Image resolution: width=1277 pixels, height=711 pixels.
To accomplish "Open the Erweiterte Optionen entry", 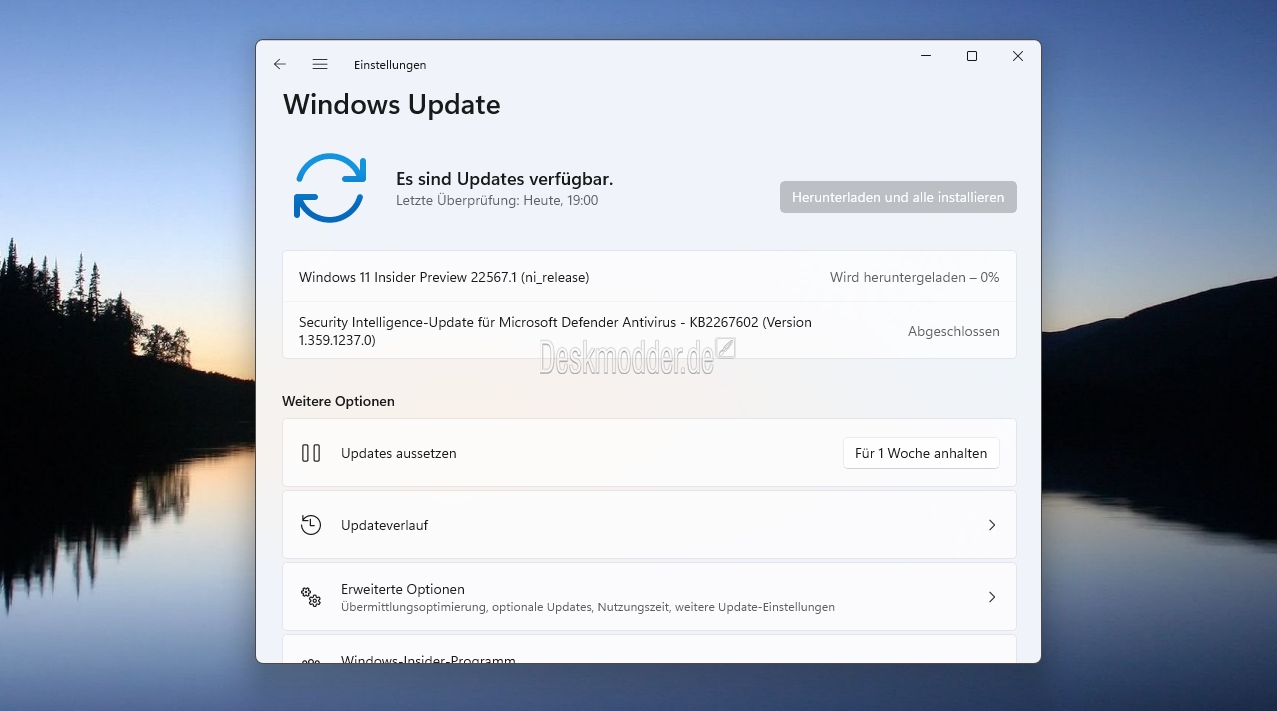I will coord(649,597).
